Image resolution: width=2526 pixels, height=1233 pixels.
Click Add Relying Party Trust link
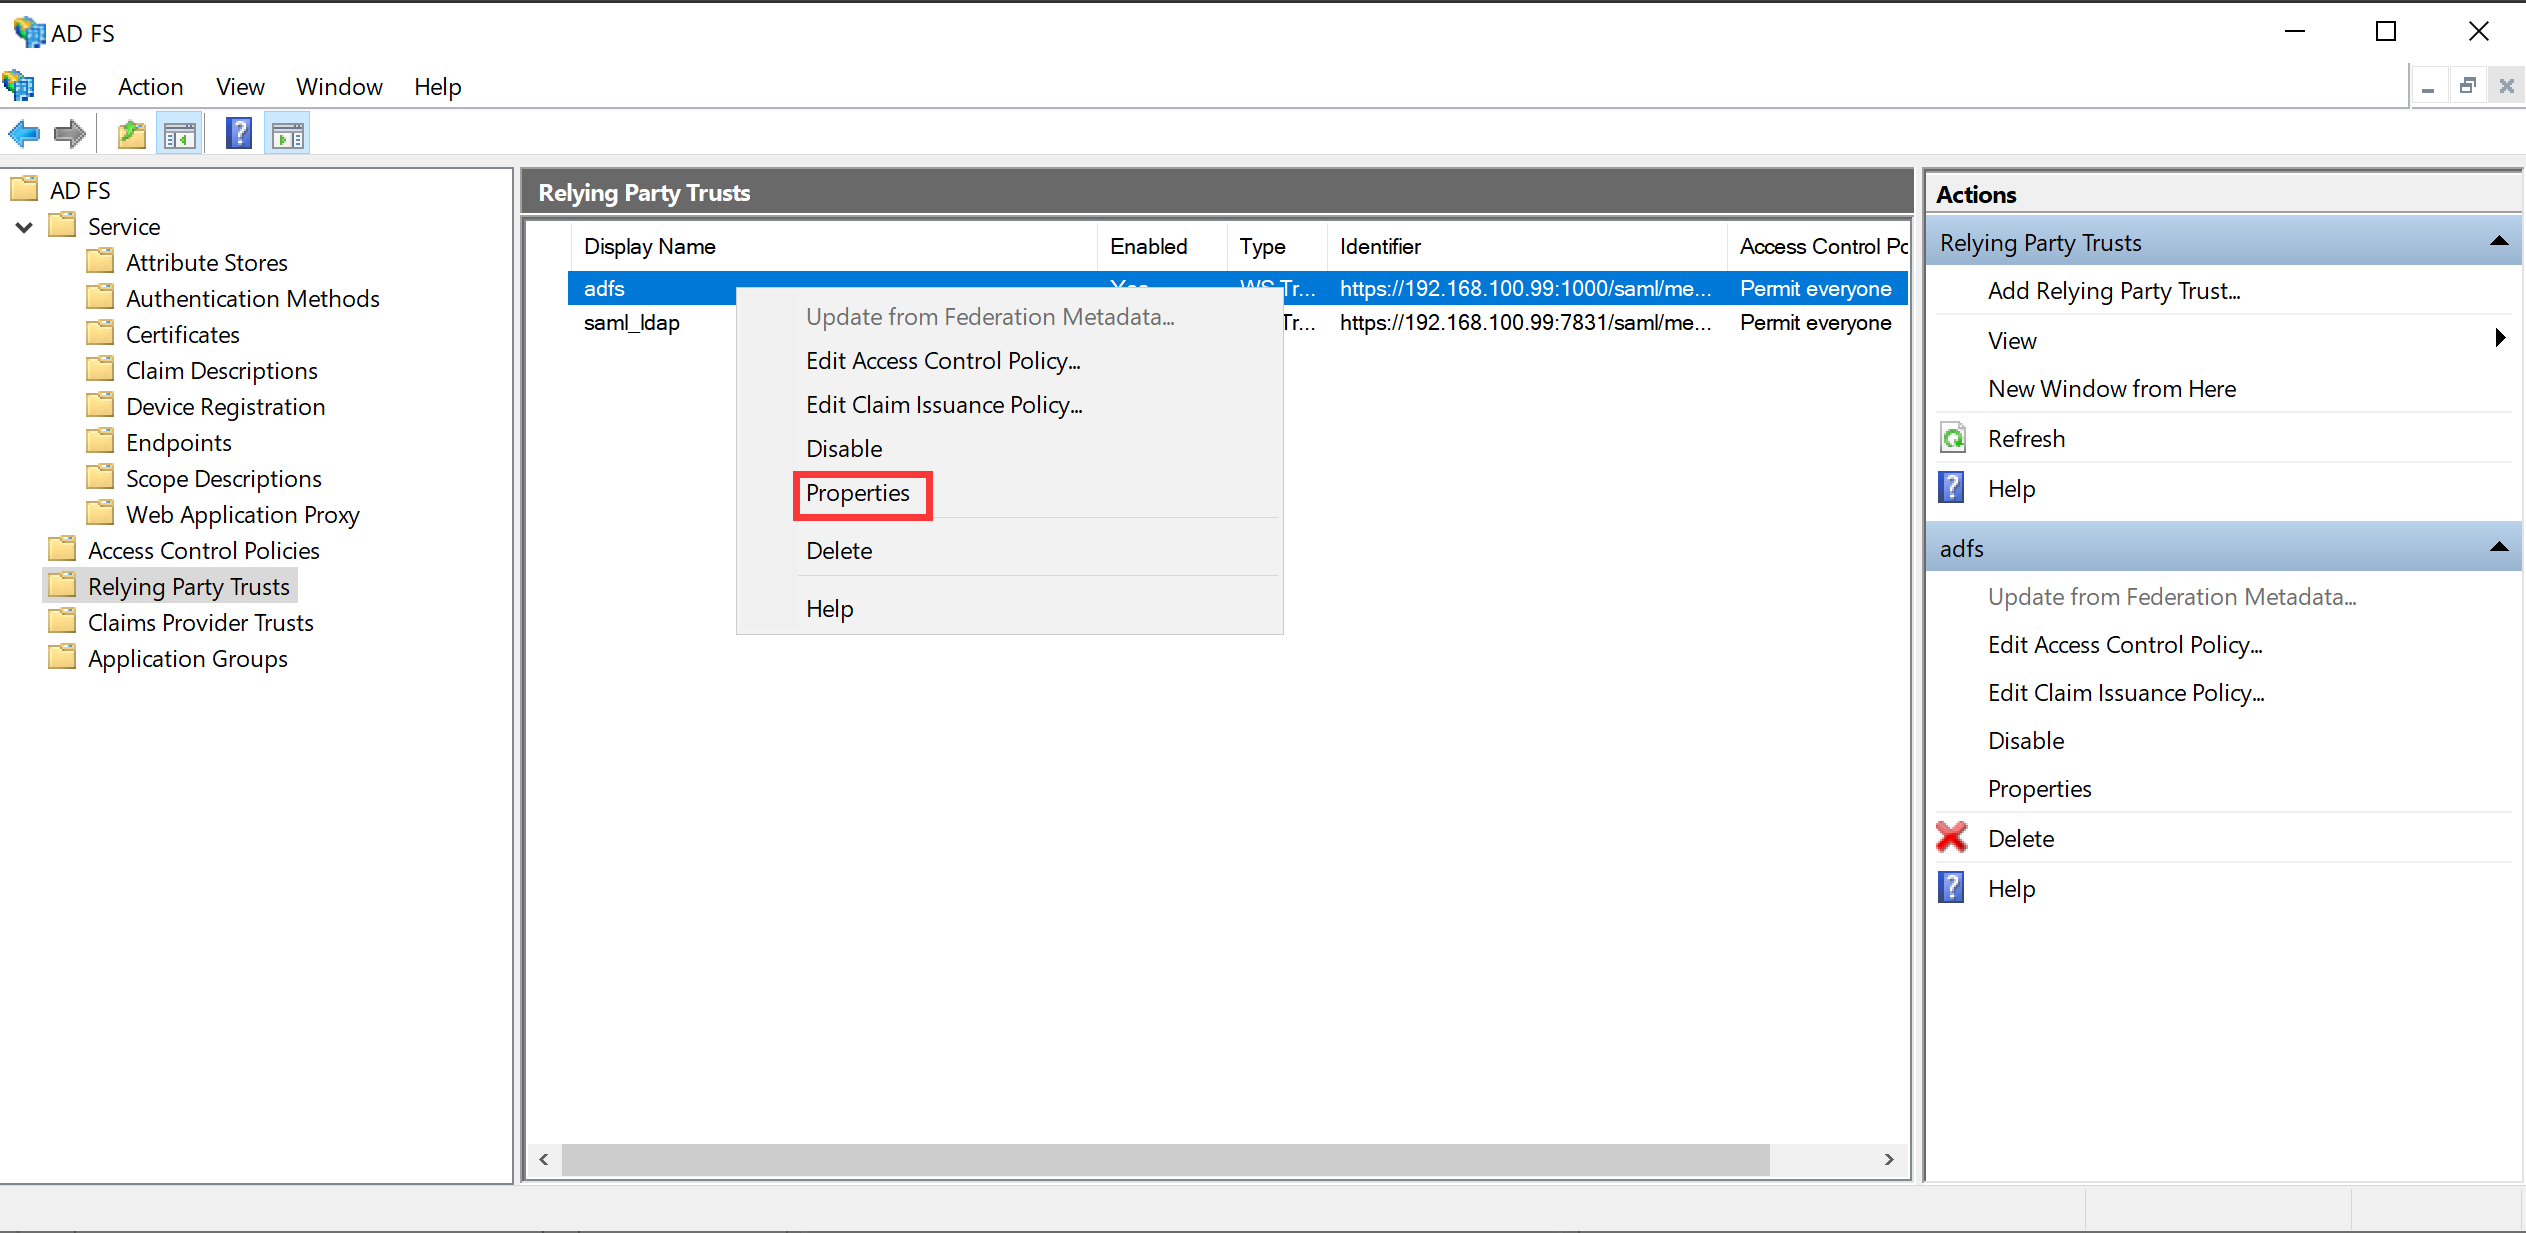(2113, 291)
